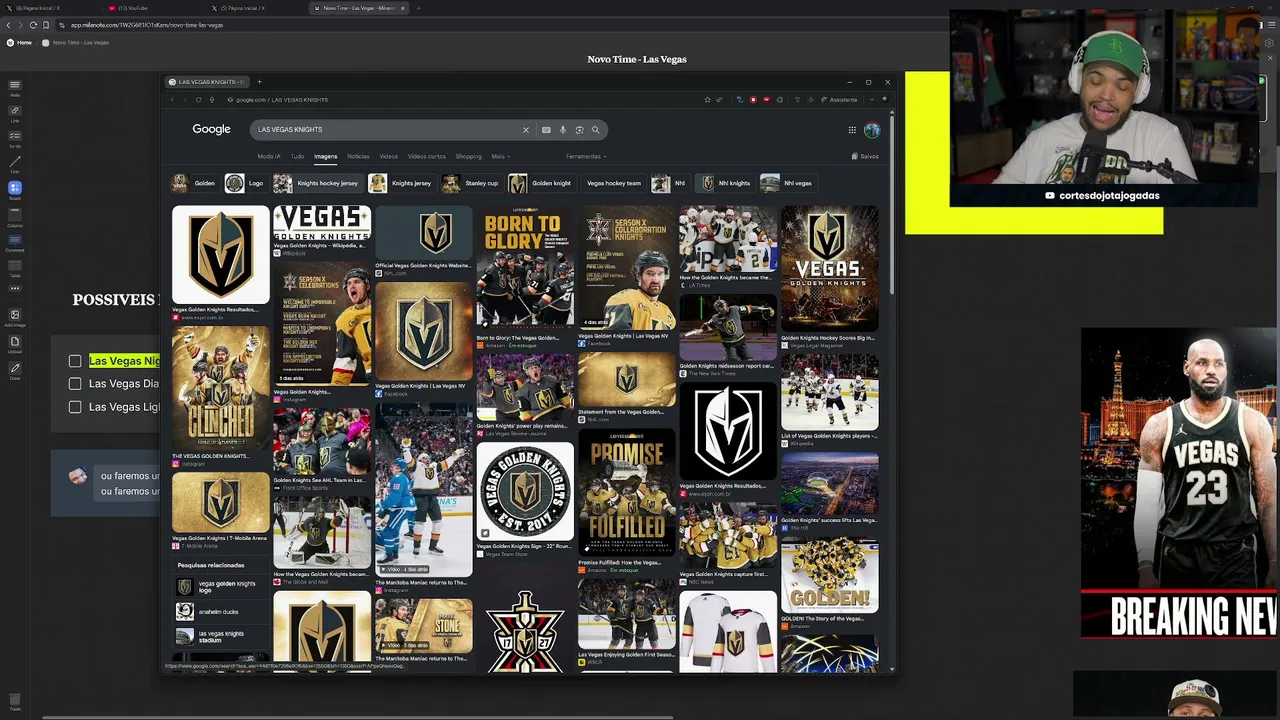Filter images by Nhl knights chip

coord(726,183)
